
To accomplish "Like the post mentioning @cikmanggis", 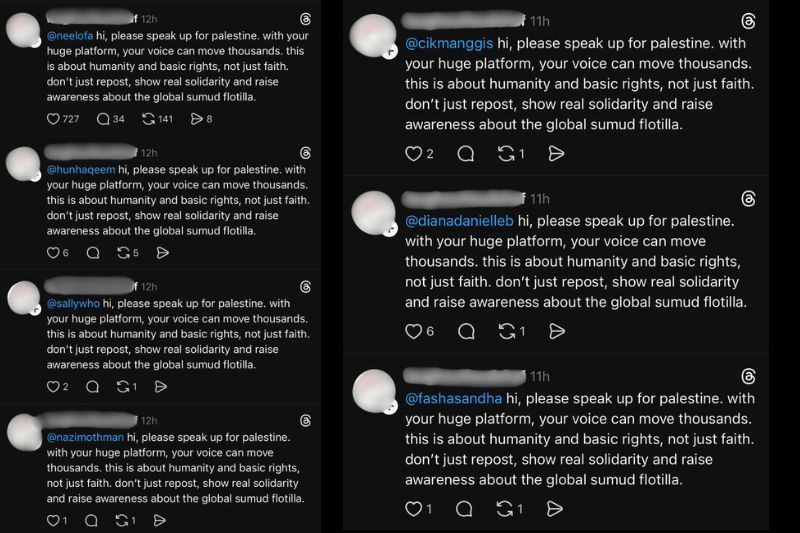I will (x=413, y=153).
